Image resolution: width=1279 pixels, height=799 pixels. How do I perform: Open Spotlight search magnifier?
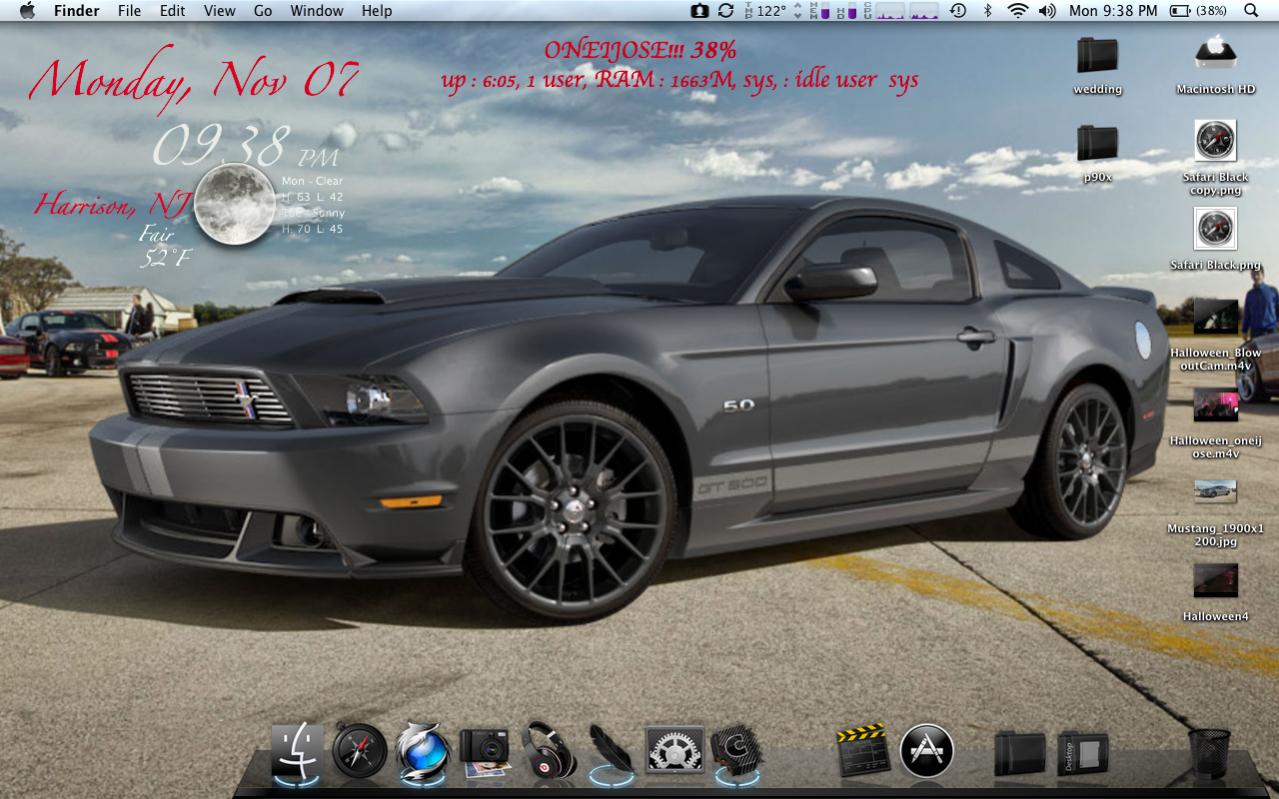coord(1251,10)
